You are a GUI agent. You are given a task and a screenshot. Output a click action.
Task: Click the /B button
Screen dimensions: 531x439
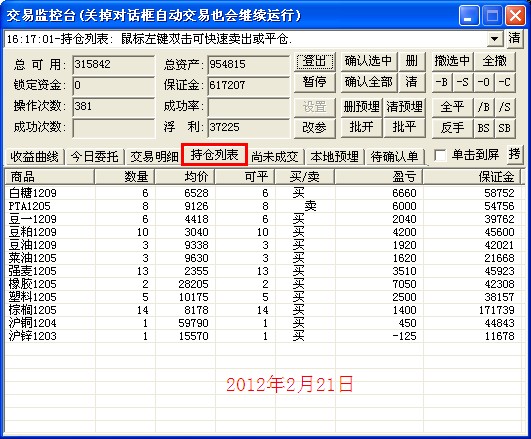(x=484, y=107)
